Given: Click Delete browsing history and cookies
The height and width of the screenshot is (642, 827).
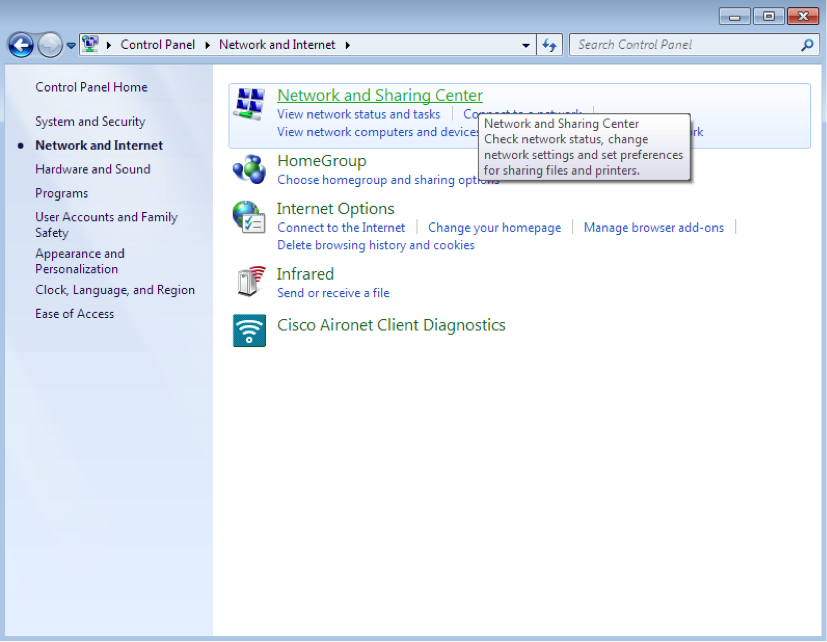Looking at the screenshot, I should pos(375,245).
